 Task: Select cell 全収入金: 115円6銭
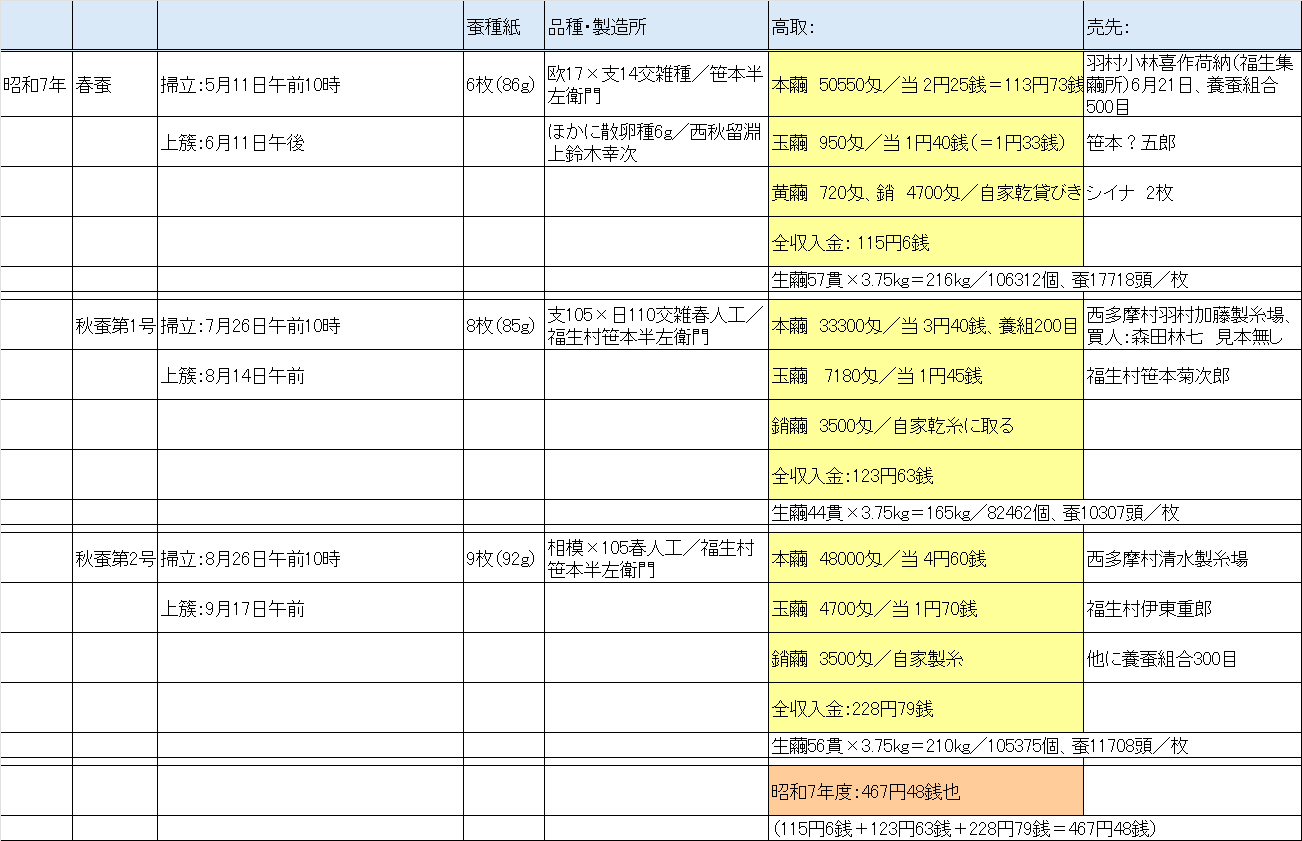pos(926,242)
